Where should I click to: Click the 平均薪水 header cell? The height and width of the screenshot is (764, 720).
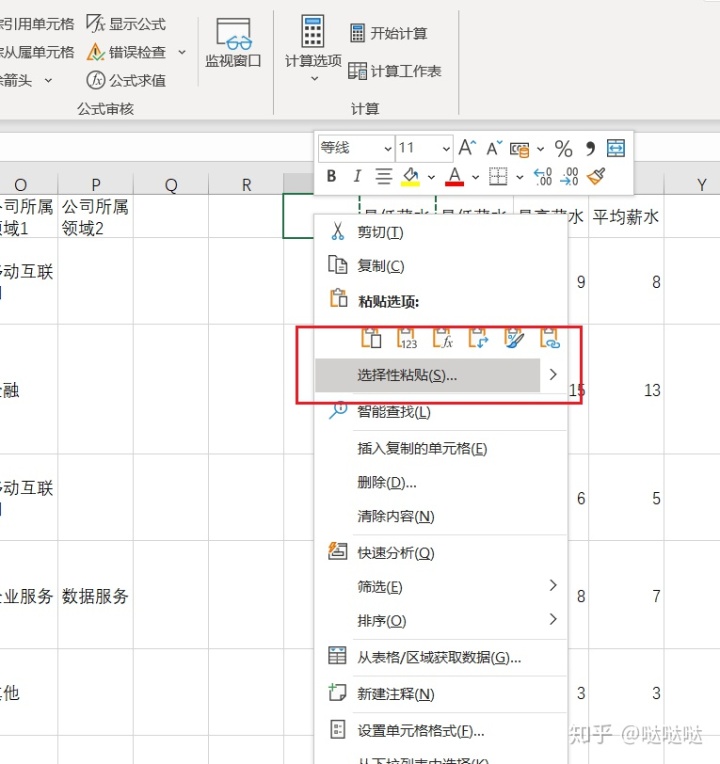click(x=626, y=216)
